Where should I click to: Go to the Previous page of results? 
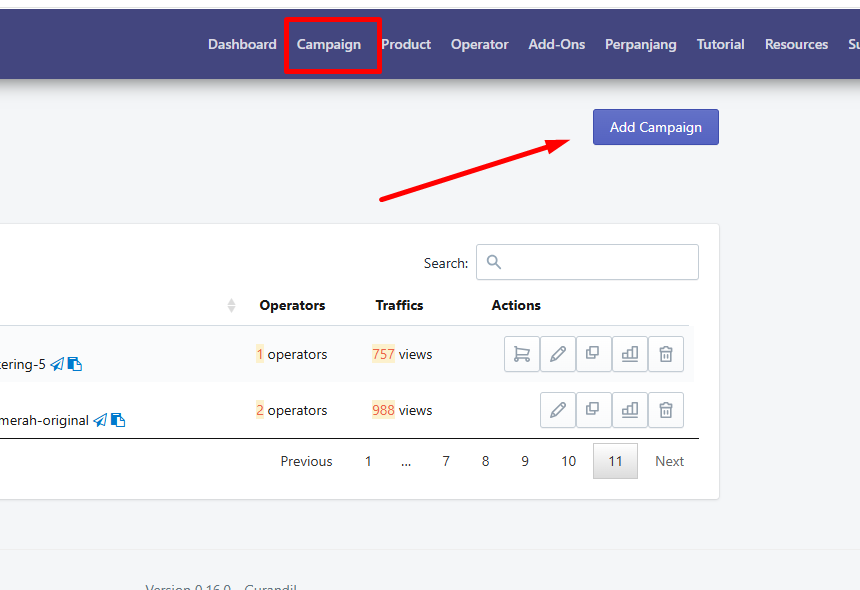pos(307,461)
